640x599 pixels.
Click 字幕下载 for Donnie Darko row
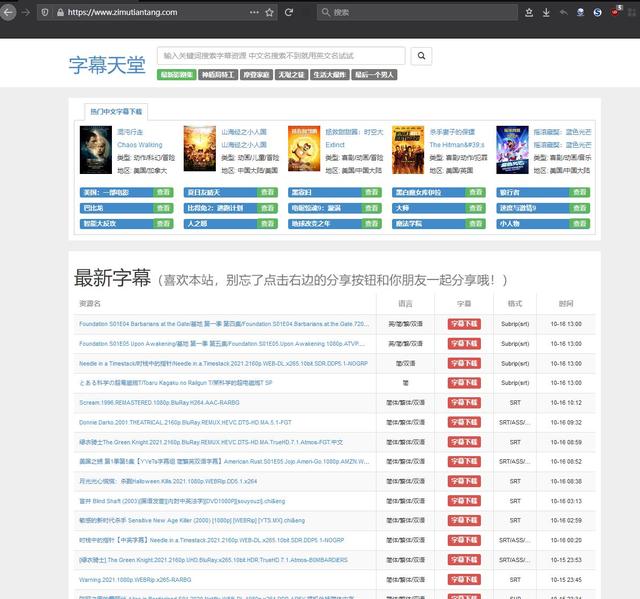tap(464, 422)
